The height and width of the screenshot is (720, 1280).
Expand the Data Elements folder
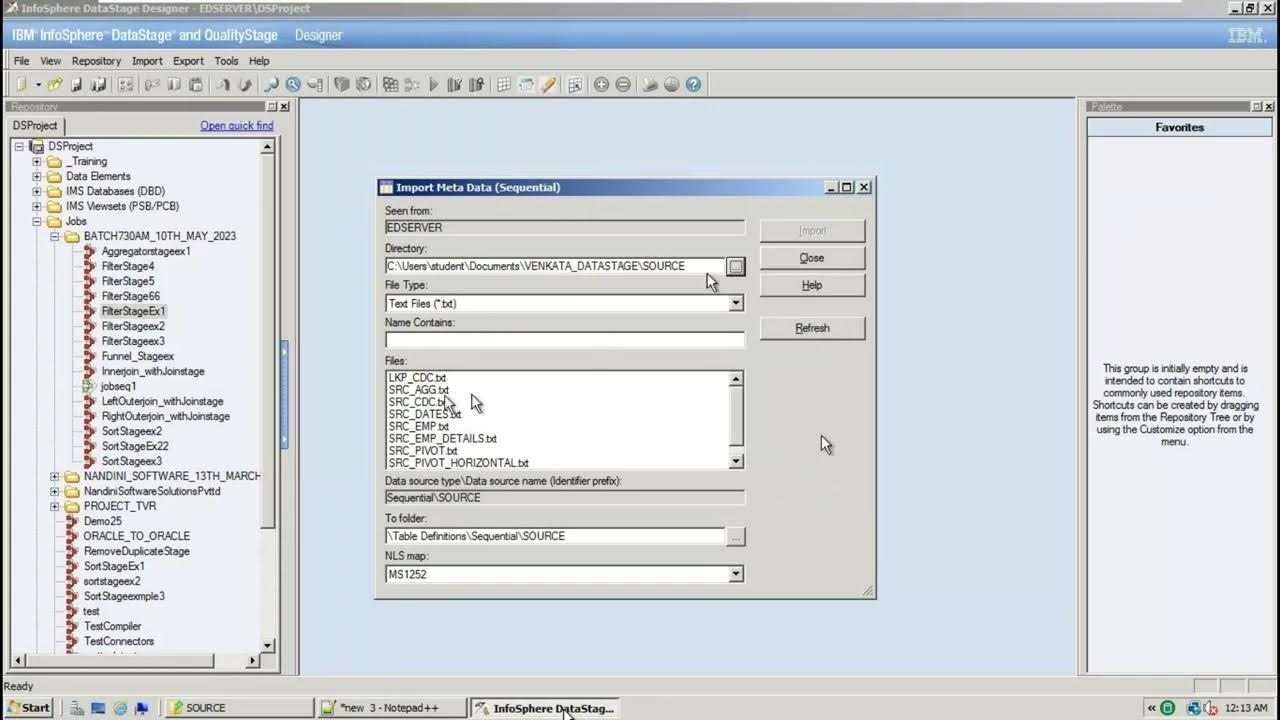pos(37,176)
